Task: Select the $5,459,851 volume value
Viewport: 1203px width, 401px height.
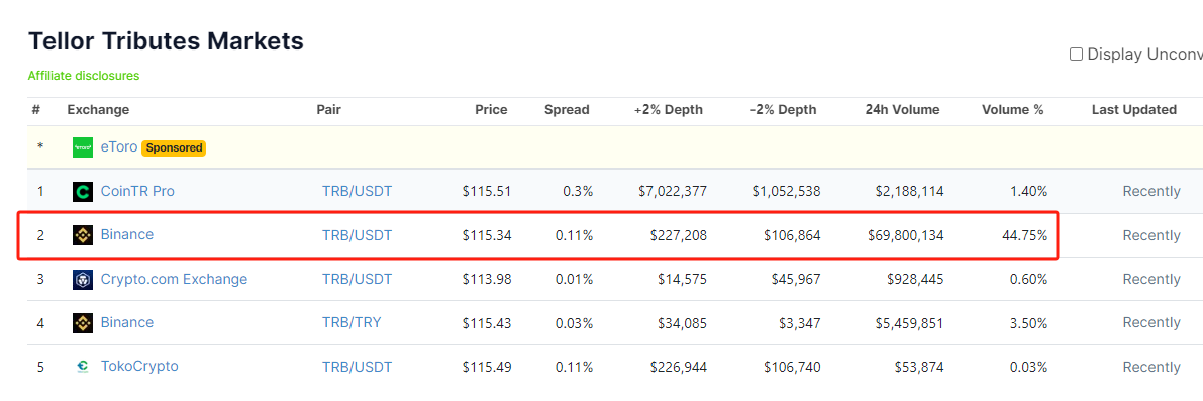Action: tap(909, 322)
